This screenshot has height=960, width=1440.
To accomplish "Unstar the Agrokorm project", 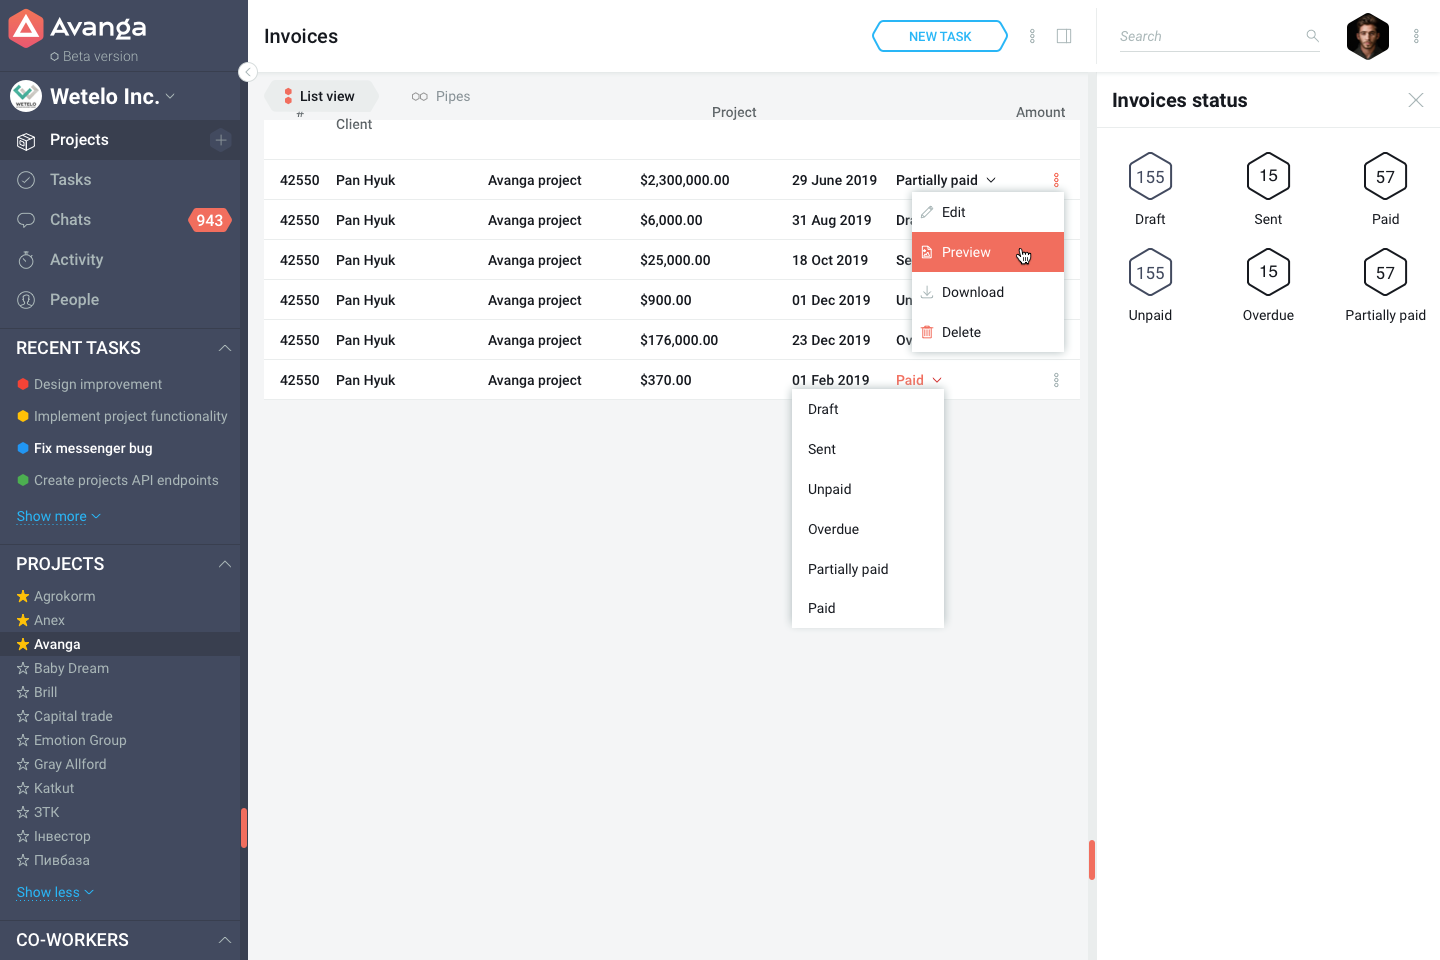I will (23, 596).
